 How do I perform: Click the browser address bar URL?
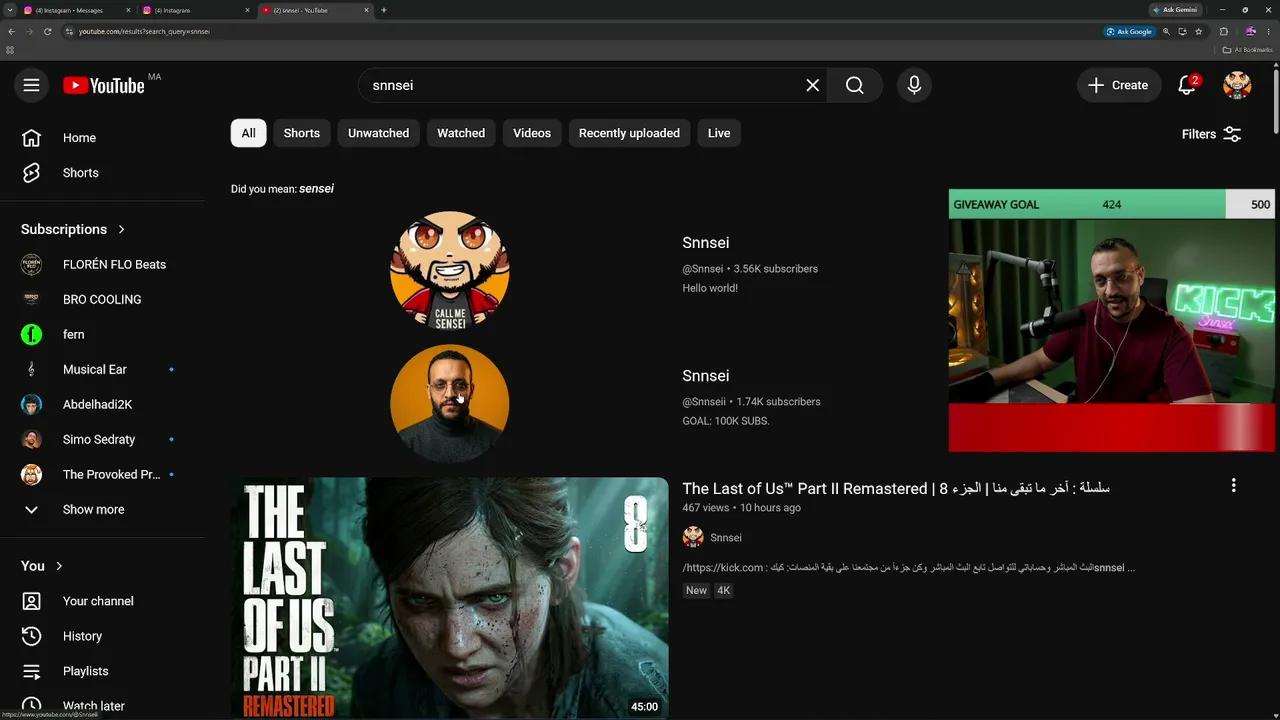(x=144, y=31)
